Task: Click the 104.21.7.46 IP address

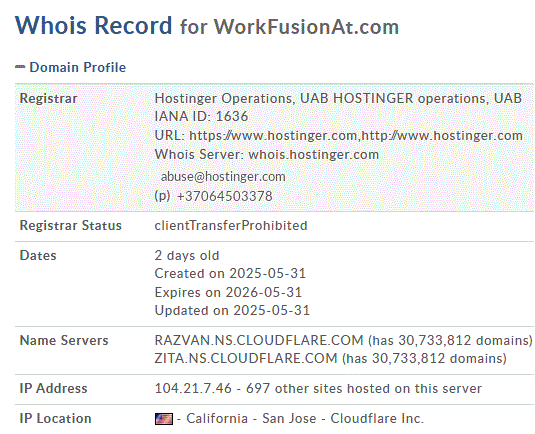Action: (193, 388)
